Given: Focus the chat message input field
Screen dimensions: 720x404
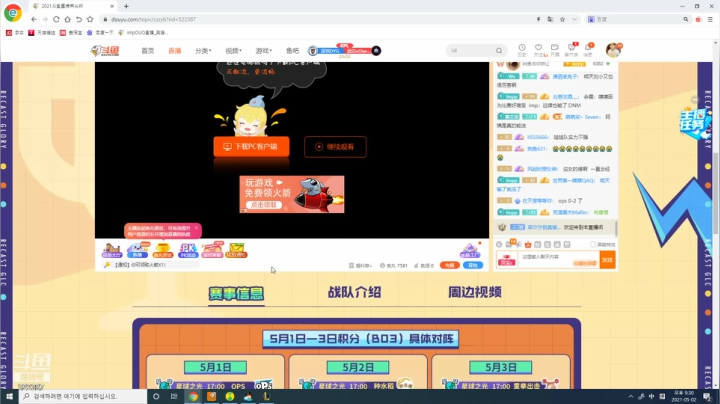Looking at the screenshot, I should [x=558, y=260].
